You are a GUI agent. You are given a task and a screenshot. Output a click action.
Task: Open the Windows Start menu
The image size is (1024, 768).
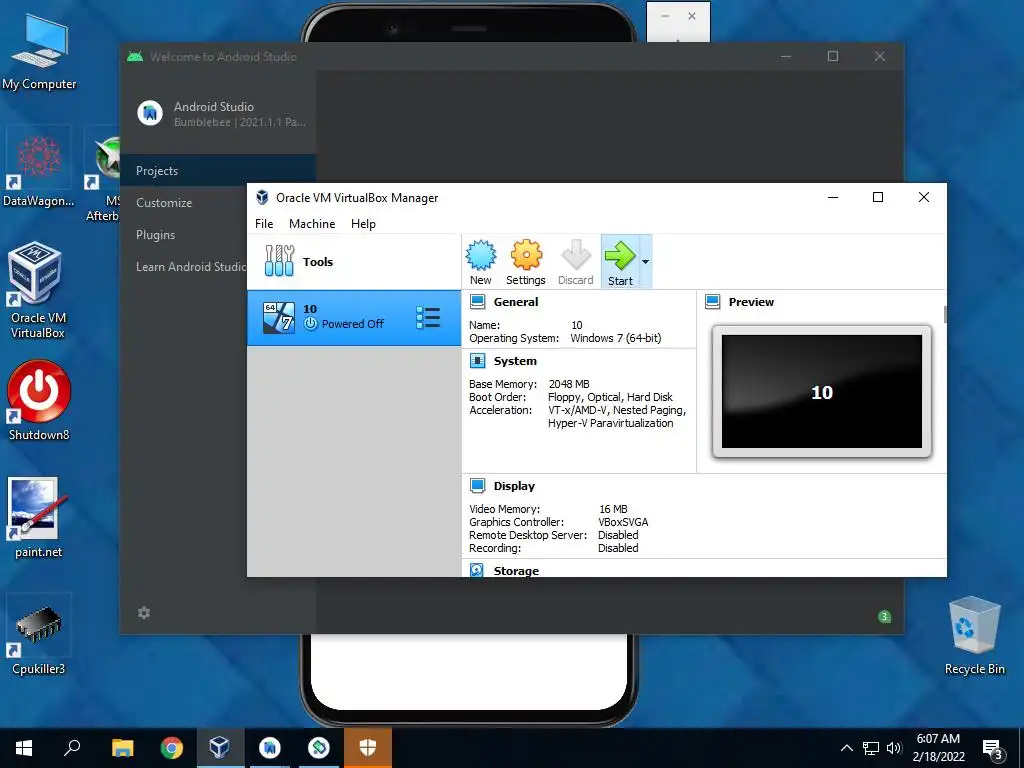tap(24, 748)
